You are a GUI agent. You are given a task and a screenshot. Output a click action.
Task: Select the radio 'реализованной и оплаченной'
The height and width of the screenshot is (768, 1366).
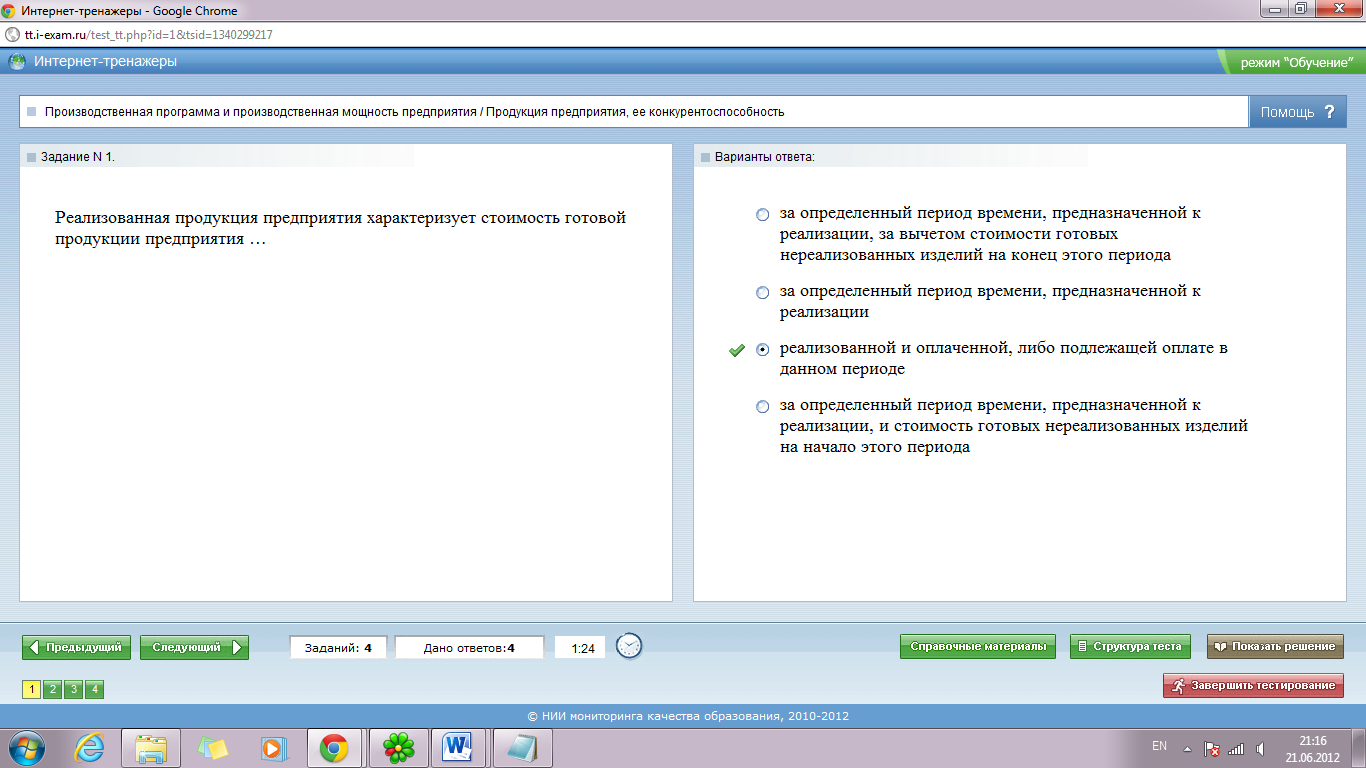coord(763,350)
